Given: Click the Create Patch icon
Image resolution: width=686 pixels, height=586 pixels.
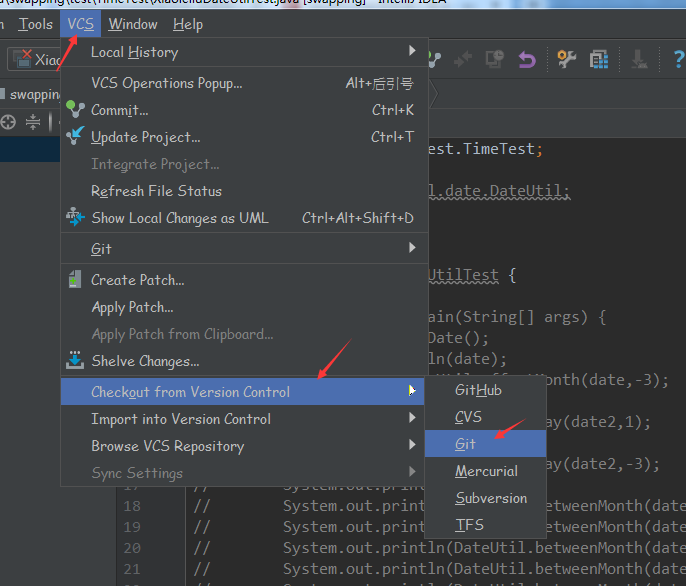Looking at the screenshot, I should (x=75, y=279).
